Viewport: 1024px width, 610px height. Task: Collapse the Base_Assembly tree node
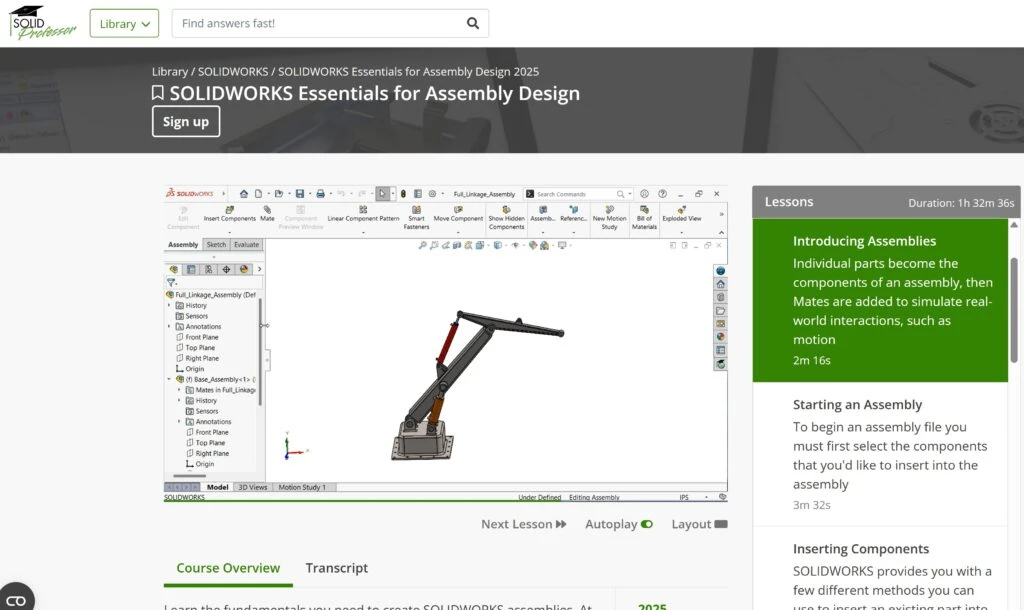169,380
